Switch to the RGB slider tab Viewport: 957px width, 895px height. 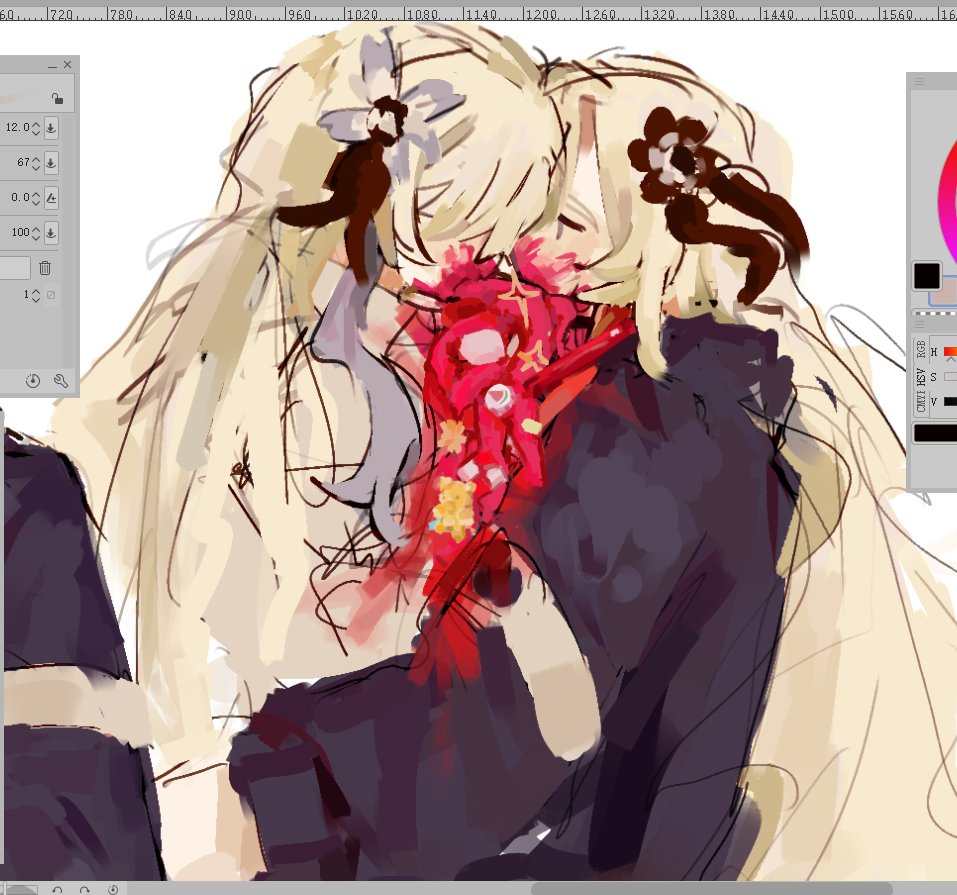[x=921, y=350]
